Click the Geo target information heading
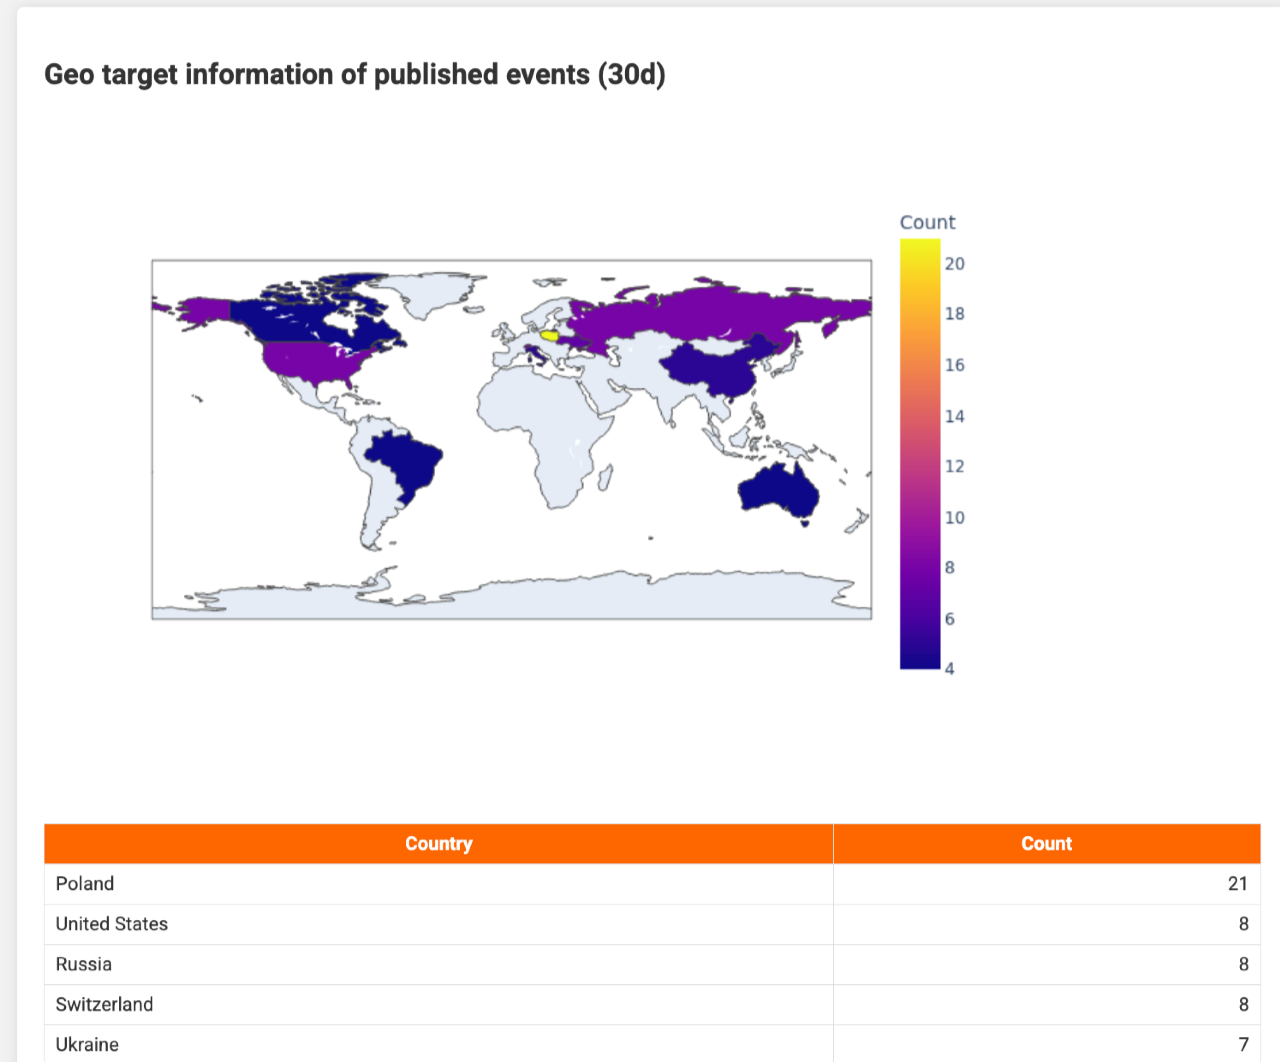1280x1062 pixels. point(355,75)
